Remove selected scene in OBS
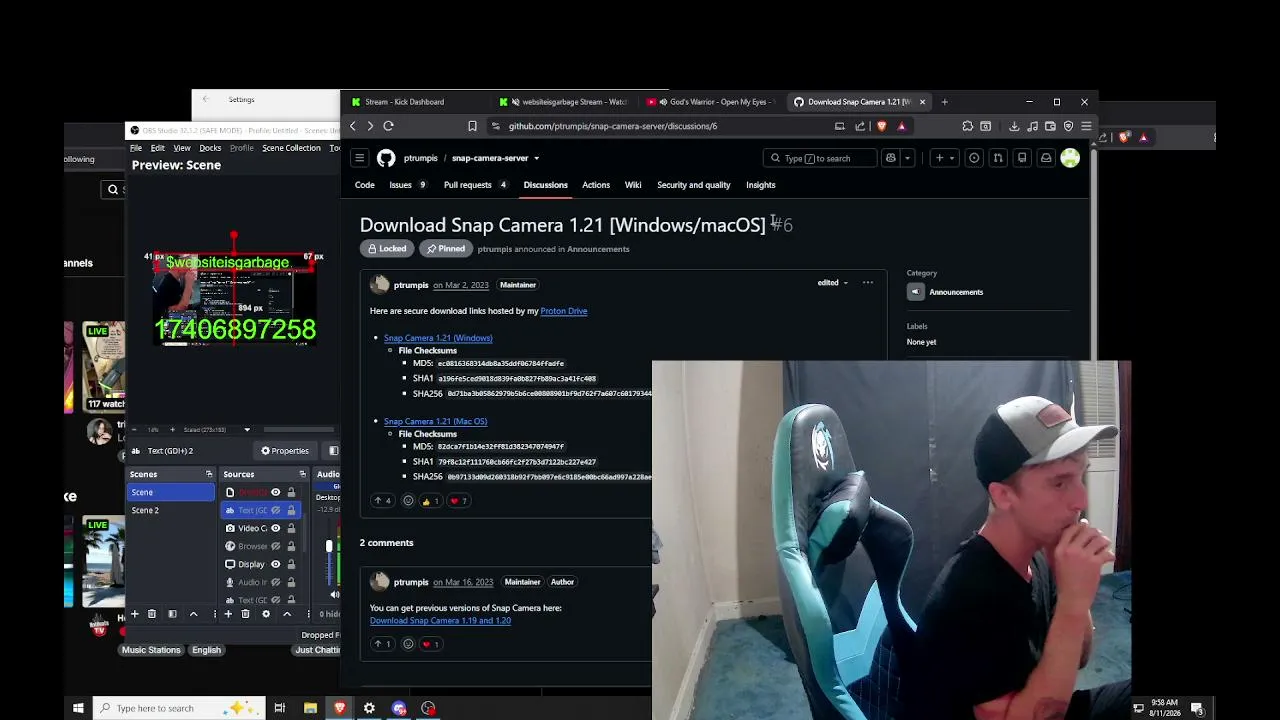 (152, 614)
